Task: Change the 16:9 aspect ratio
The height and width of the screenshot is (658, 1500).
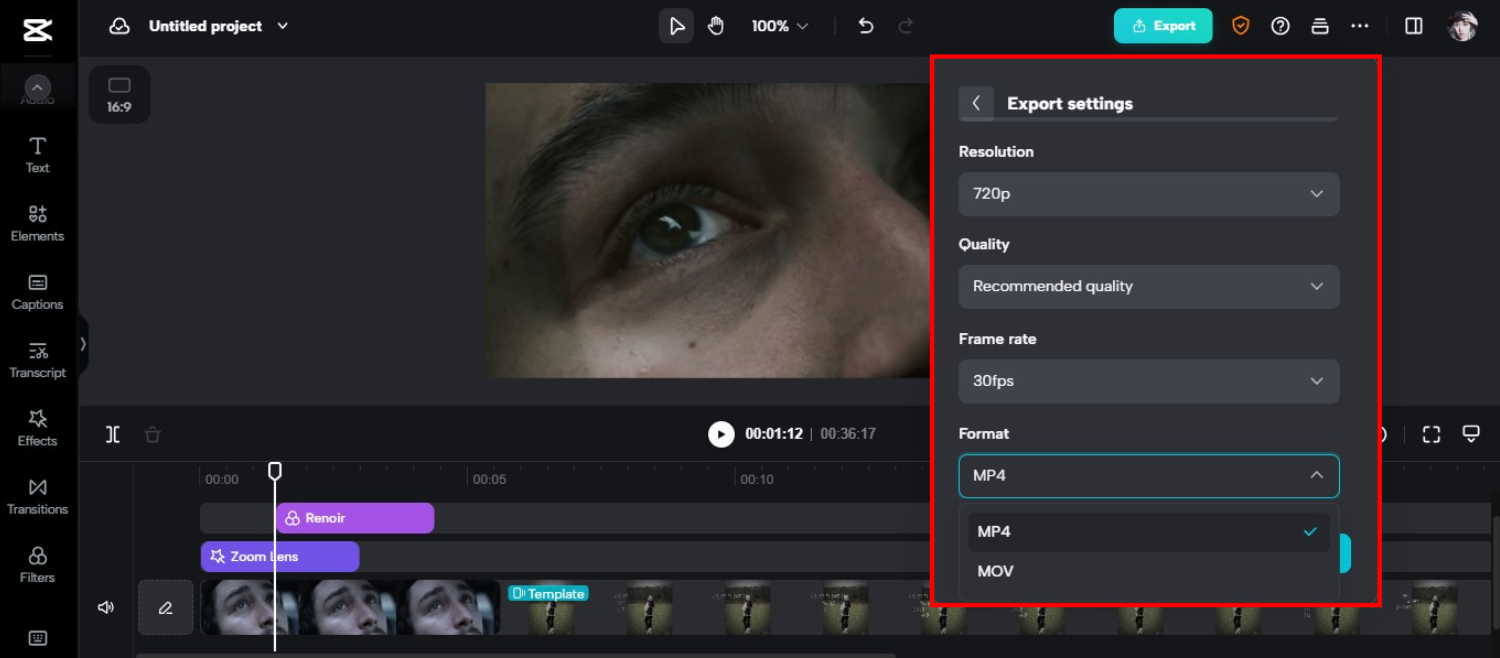Action: pos(119,94)
